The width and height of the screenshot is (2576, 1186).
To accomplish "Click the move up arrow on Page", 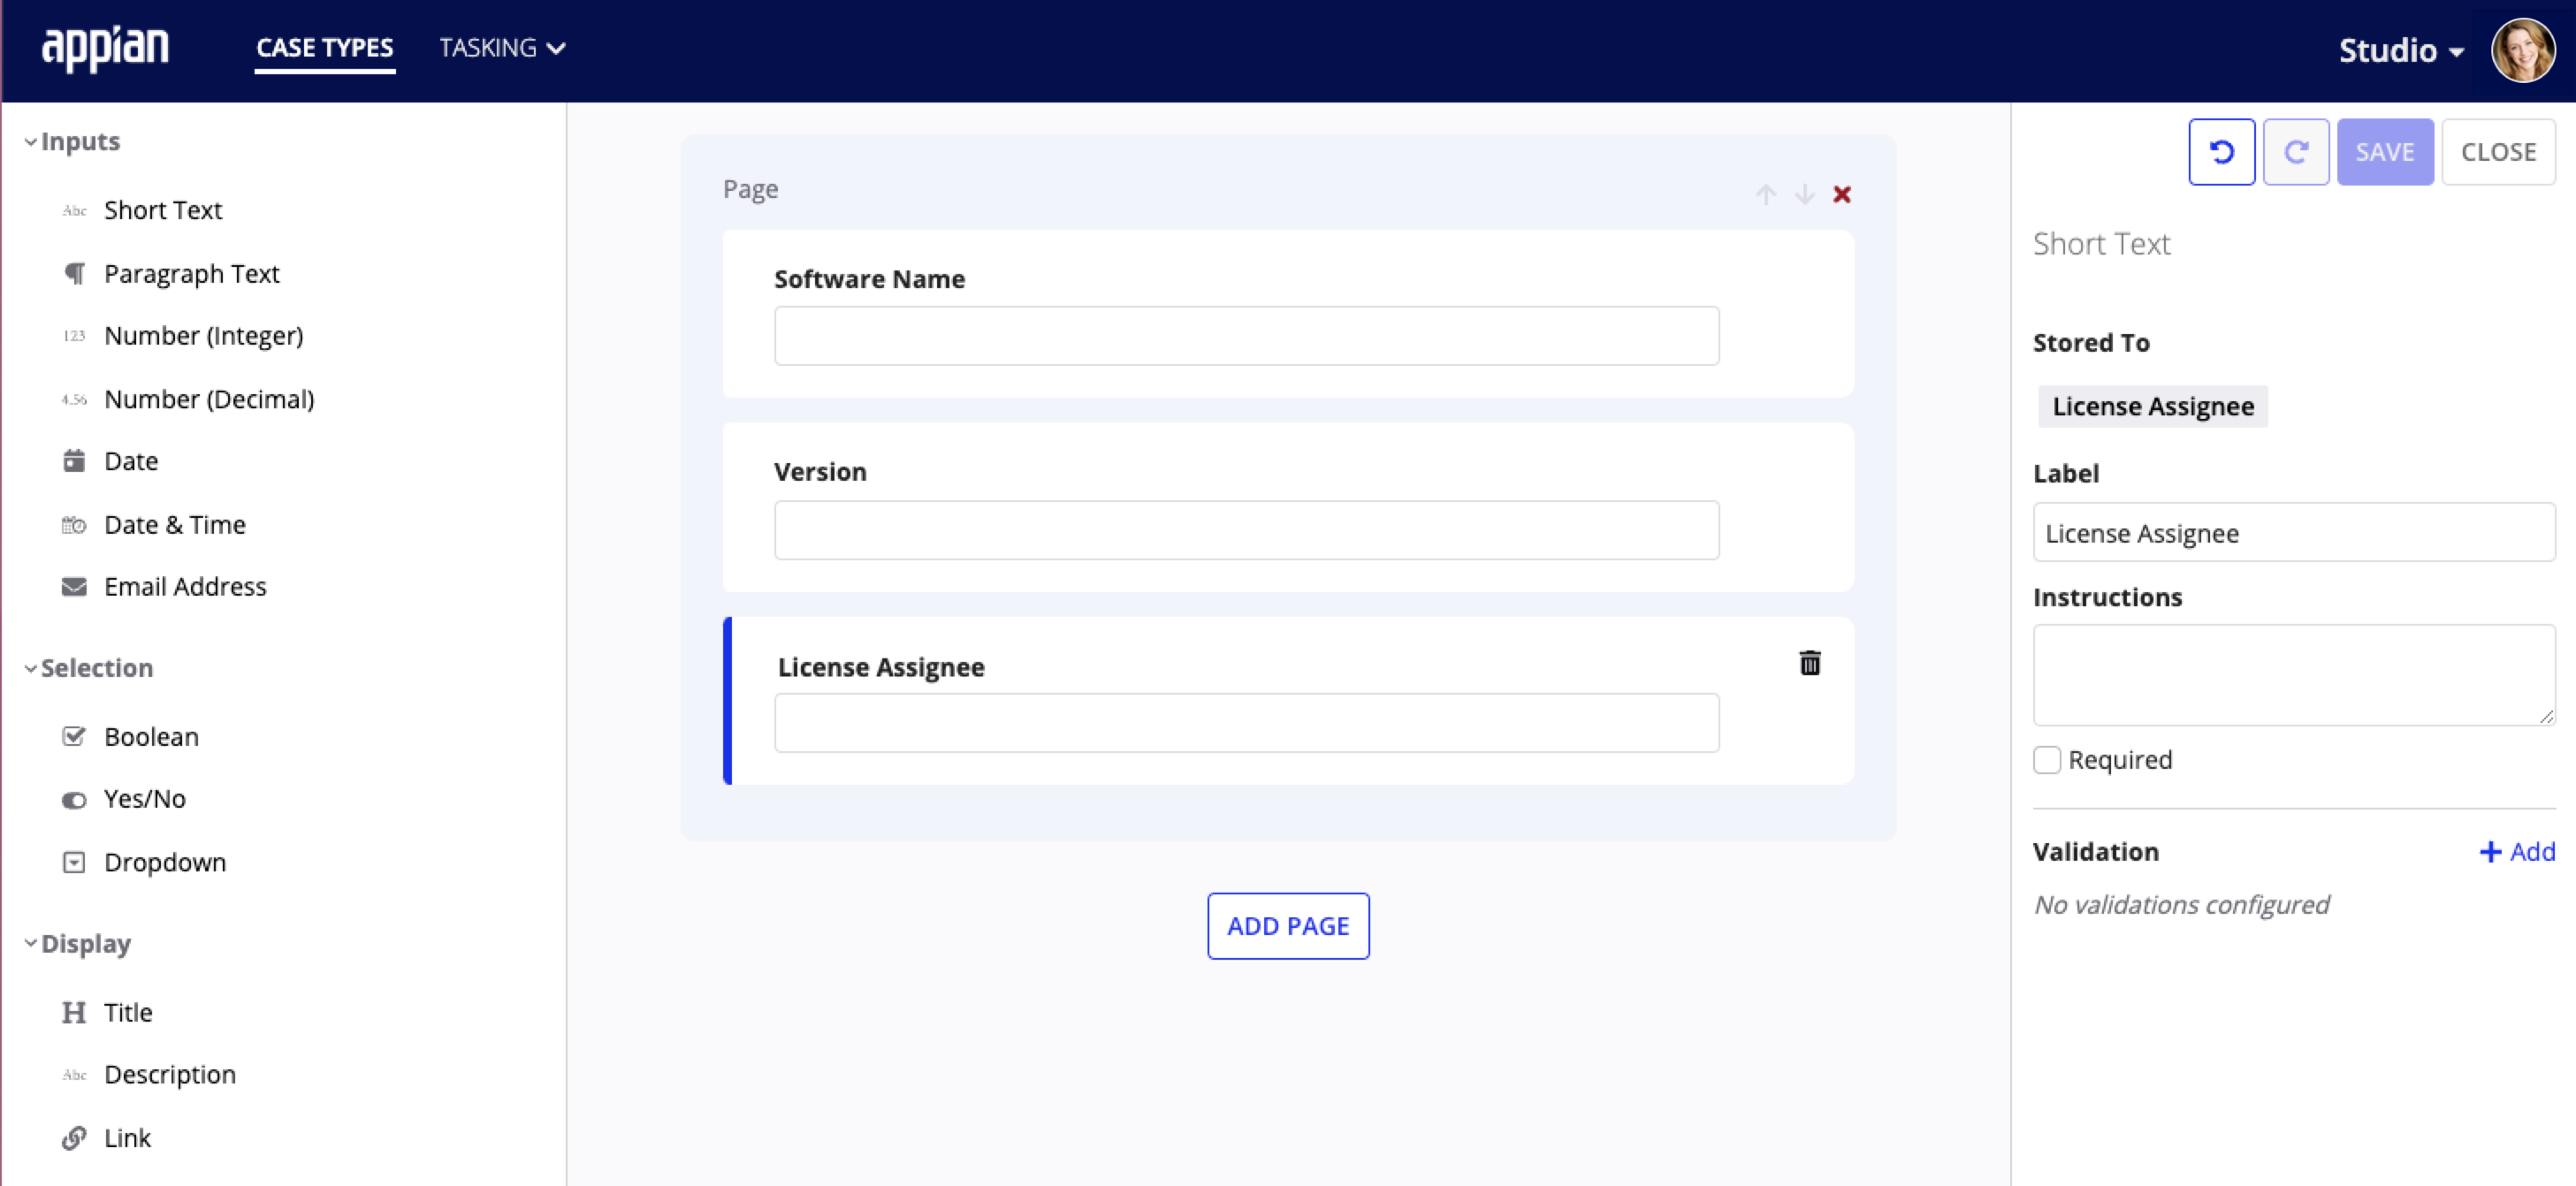I will 1766,194.
